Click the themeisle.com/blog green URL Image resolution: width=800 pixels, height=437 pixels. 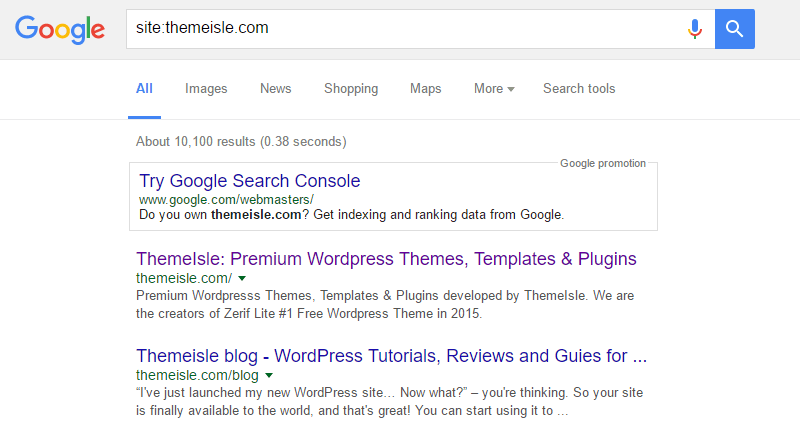point(197,375)
